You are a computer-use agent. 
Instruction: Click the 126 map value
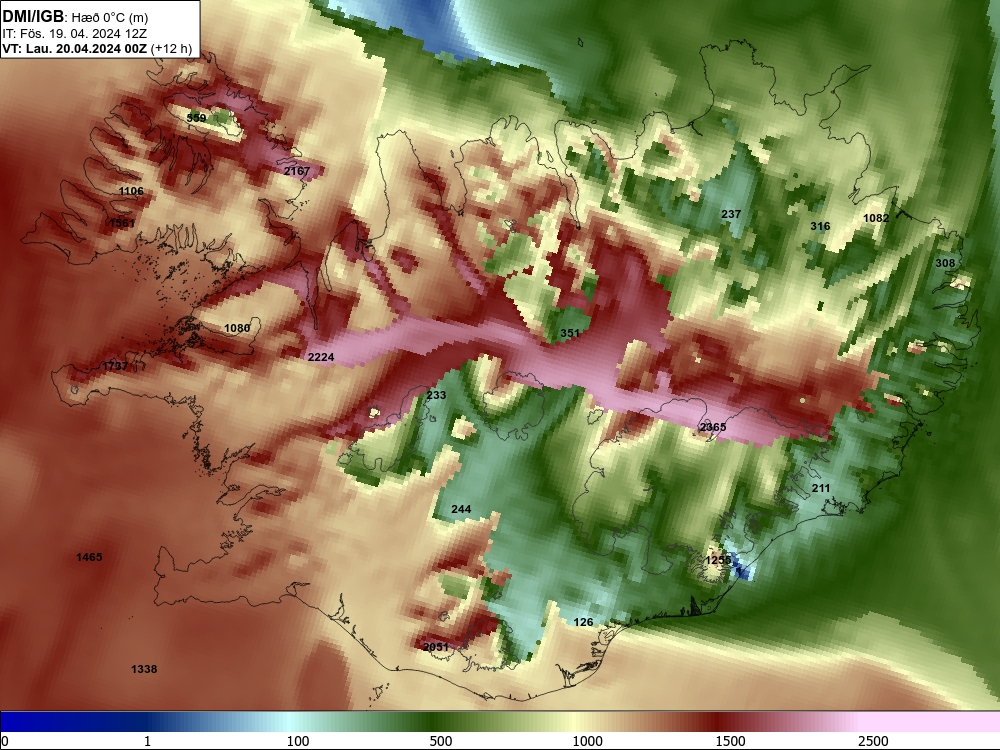coord(584,622)
